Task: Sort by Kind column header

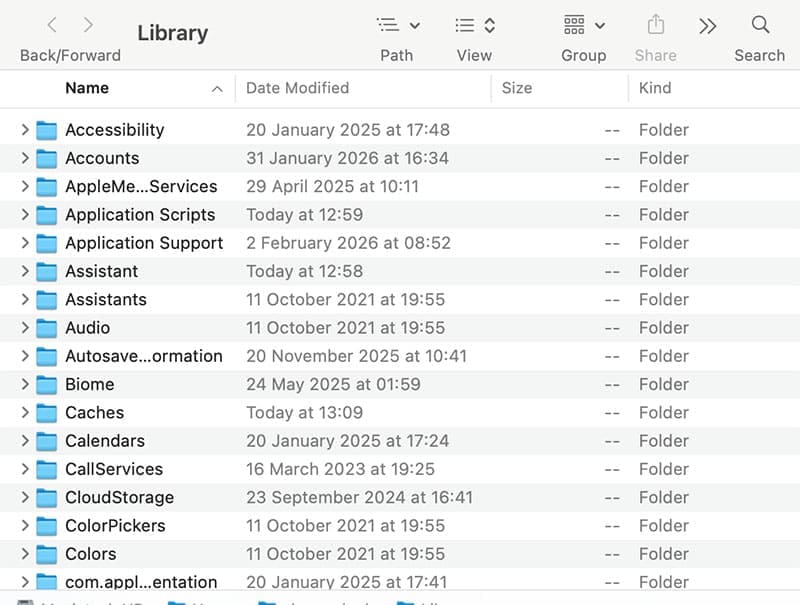Action: click(655, 88)
